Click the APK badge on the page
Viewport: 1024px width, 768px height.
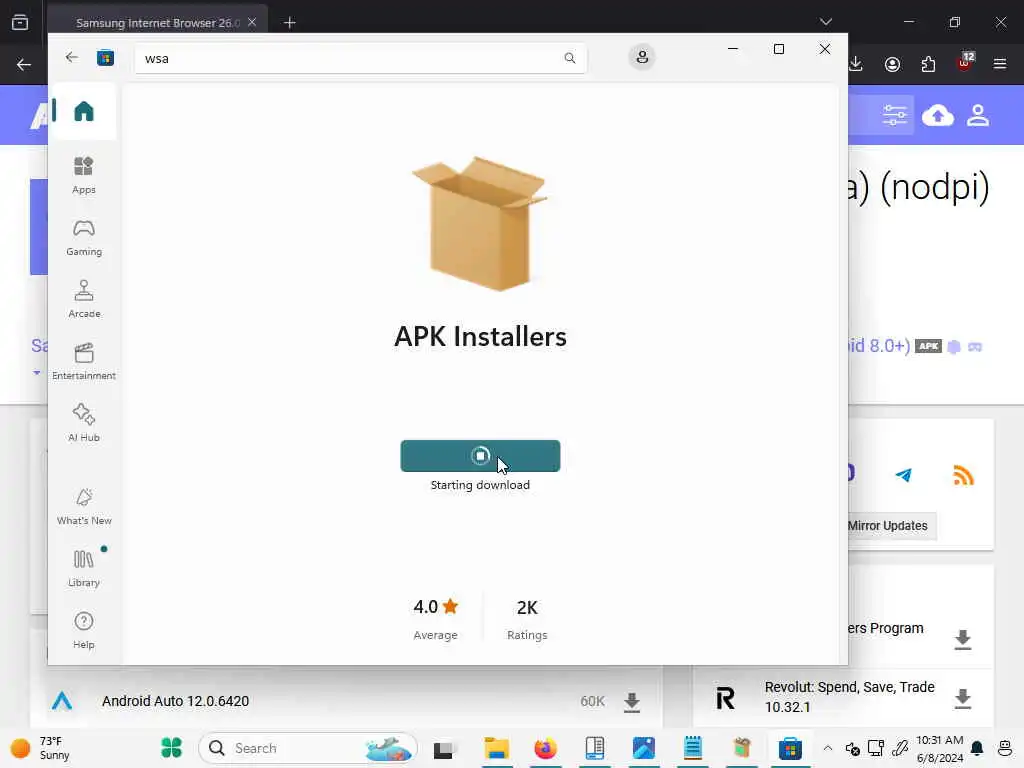point(928,346)
